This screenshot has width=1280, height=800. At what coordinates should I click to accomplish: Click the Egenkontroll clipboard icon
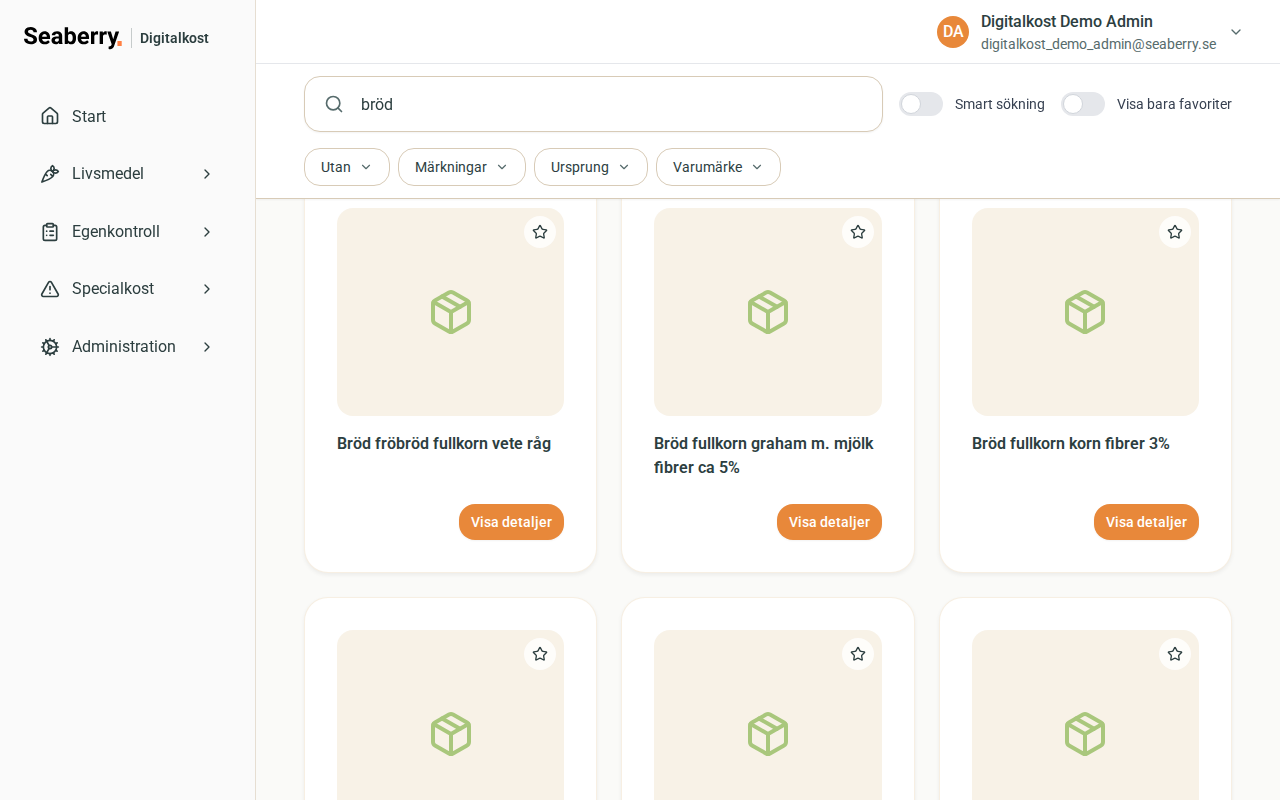(x=50, y=232)
